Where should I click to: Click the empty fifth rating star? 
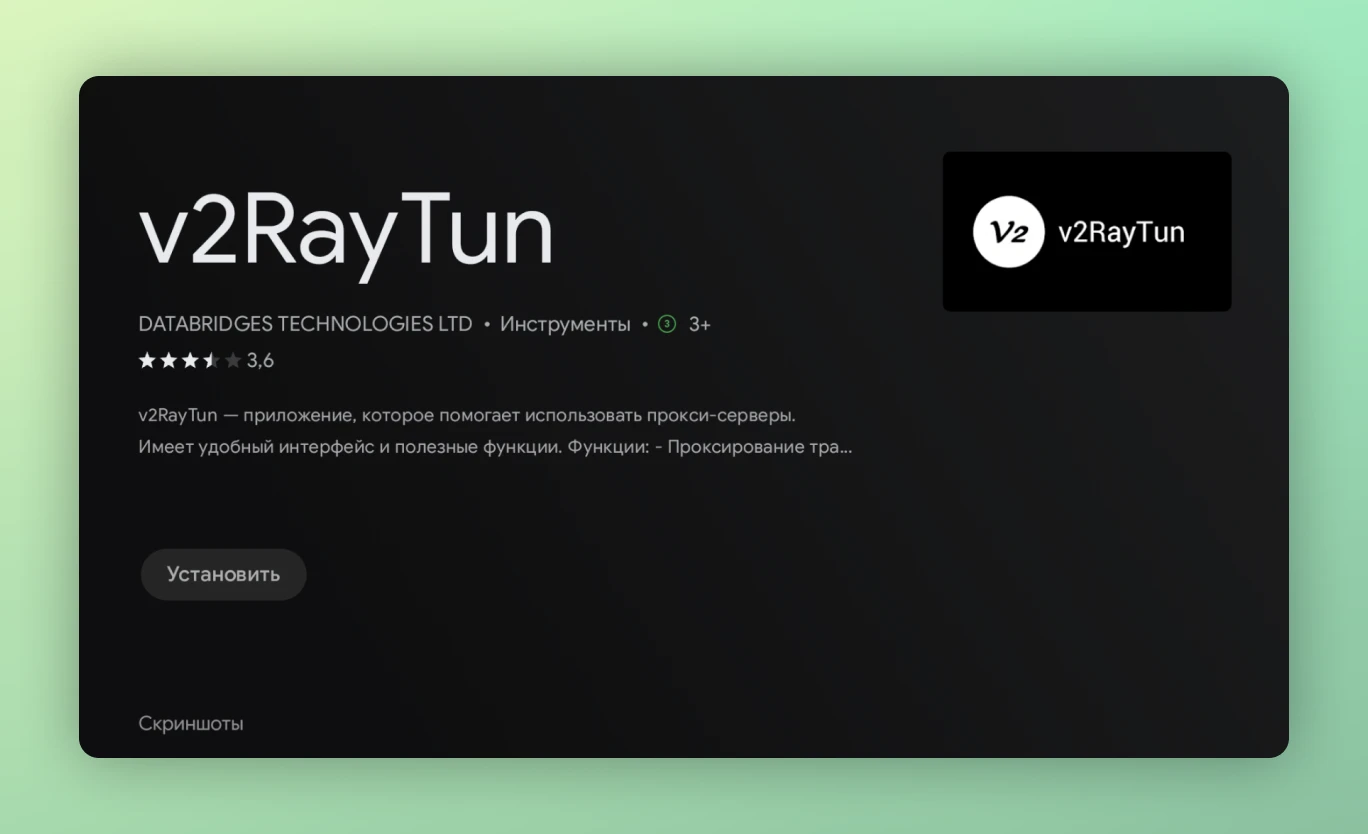click(x=233, y=361)
